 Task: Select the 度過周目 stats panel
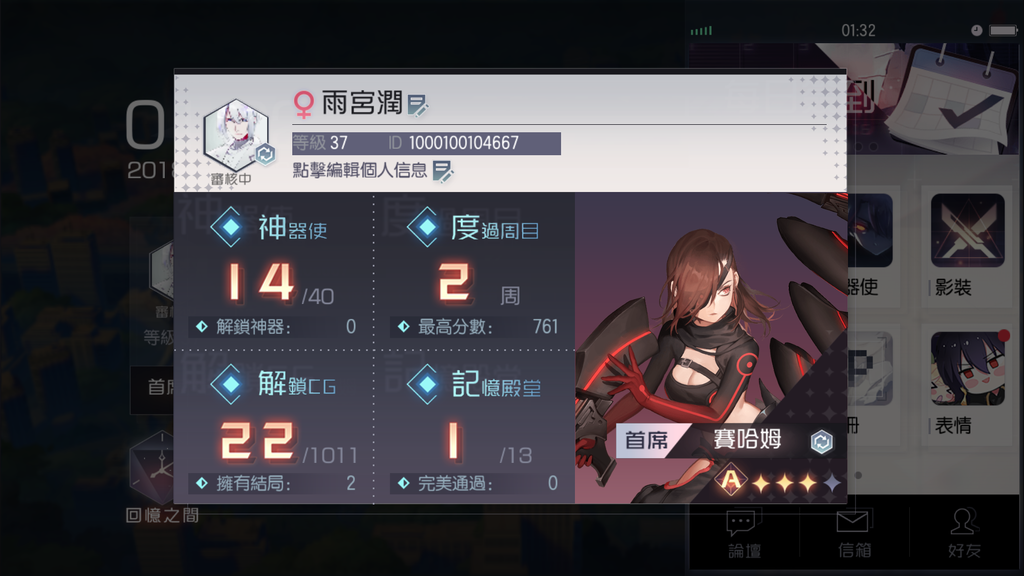coord(475,271)
